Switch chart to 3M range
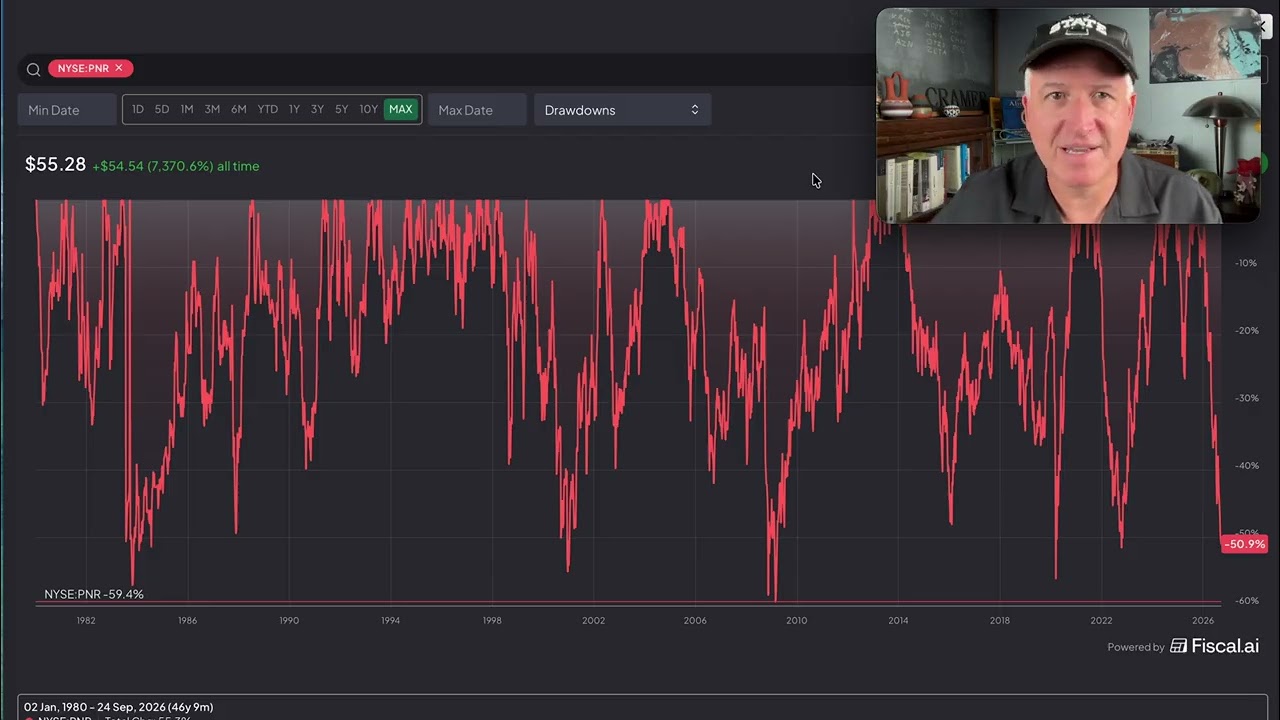1280x720 pixels. (212, 109)
